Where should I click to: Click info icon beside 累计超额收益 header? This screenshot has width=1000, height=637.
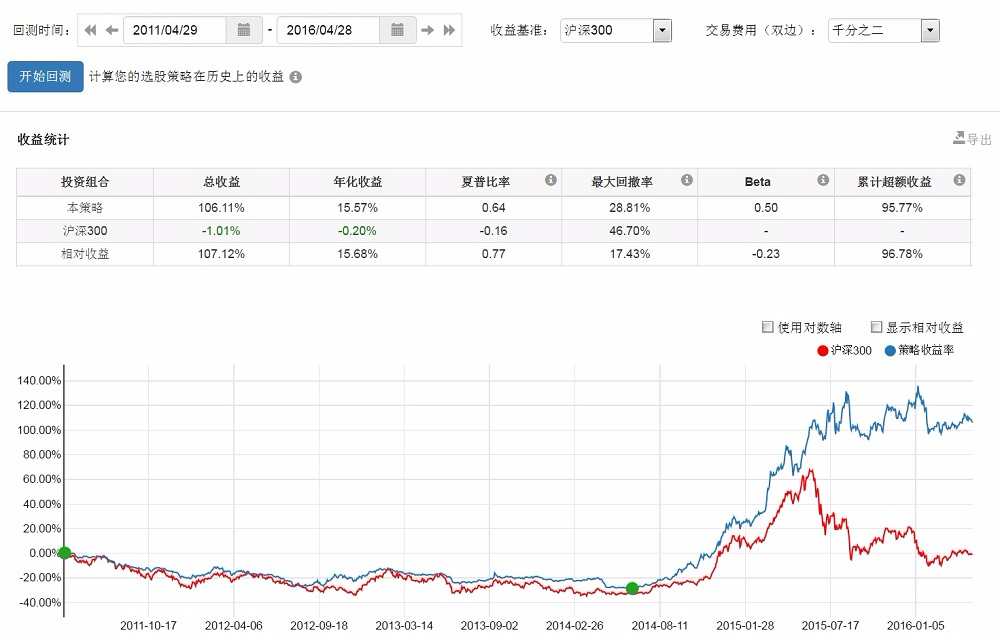tap(959, 181)
